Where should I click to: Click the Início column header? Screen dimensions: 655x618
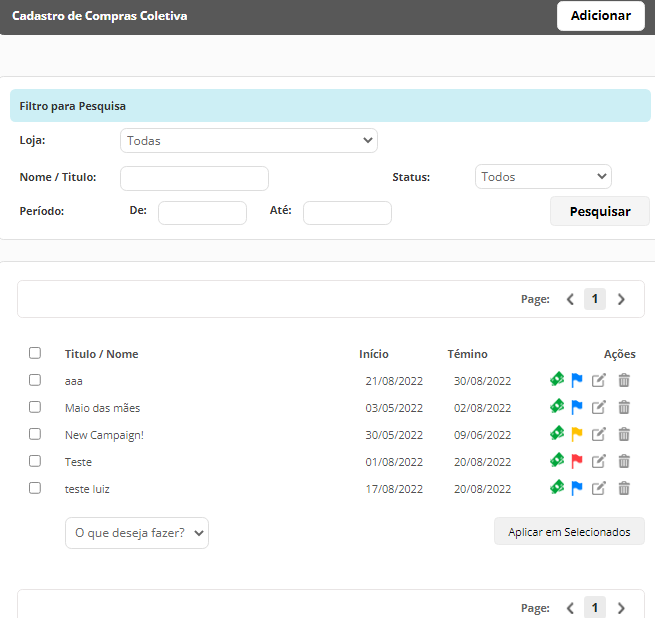[x=374, y=354]
